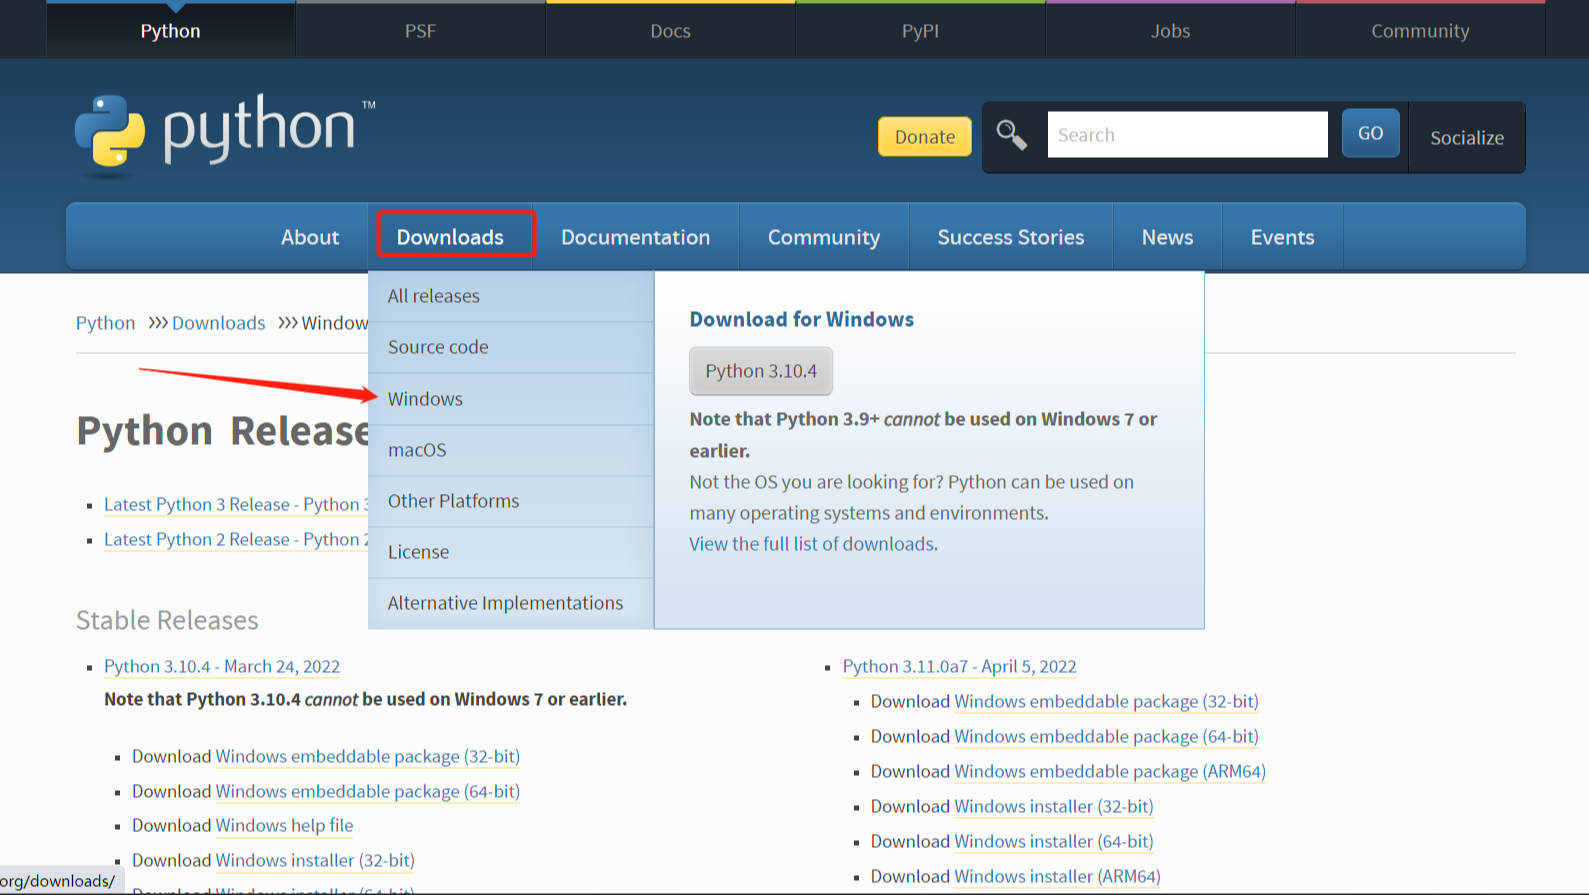Switch to the Docs top tab
The image size is (1589, 895).
pyautogui.click(x=670, y=31)
